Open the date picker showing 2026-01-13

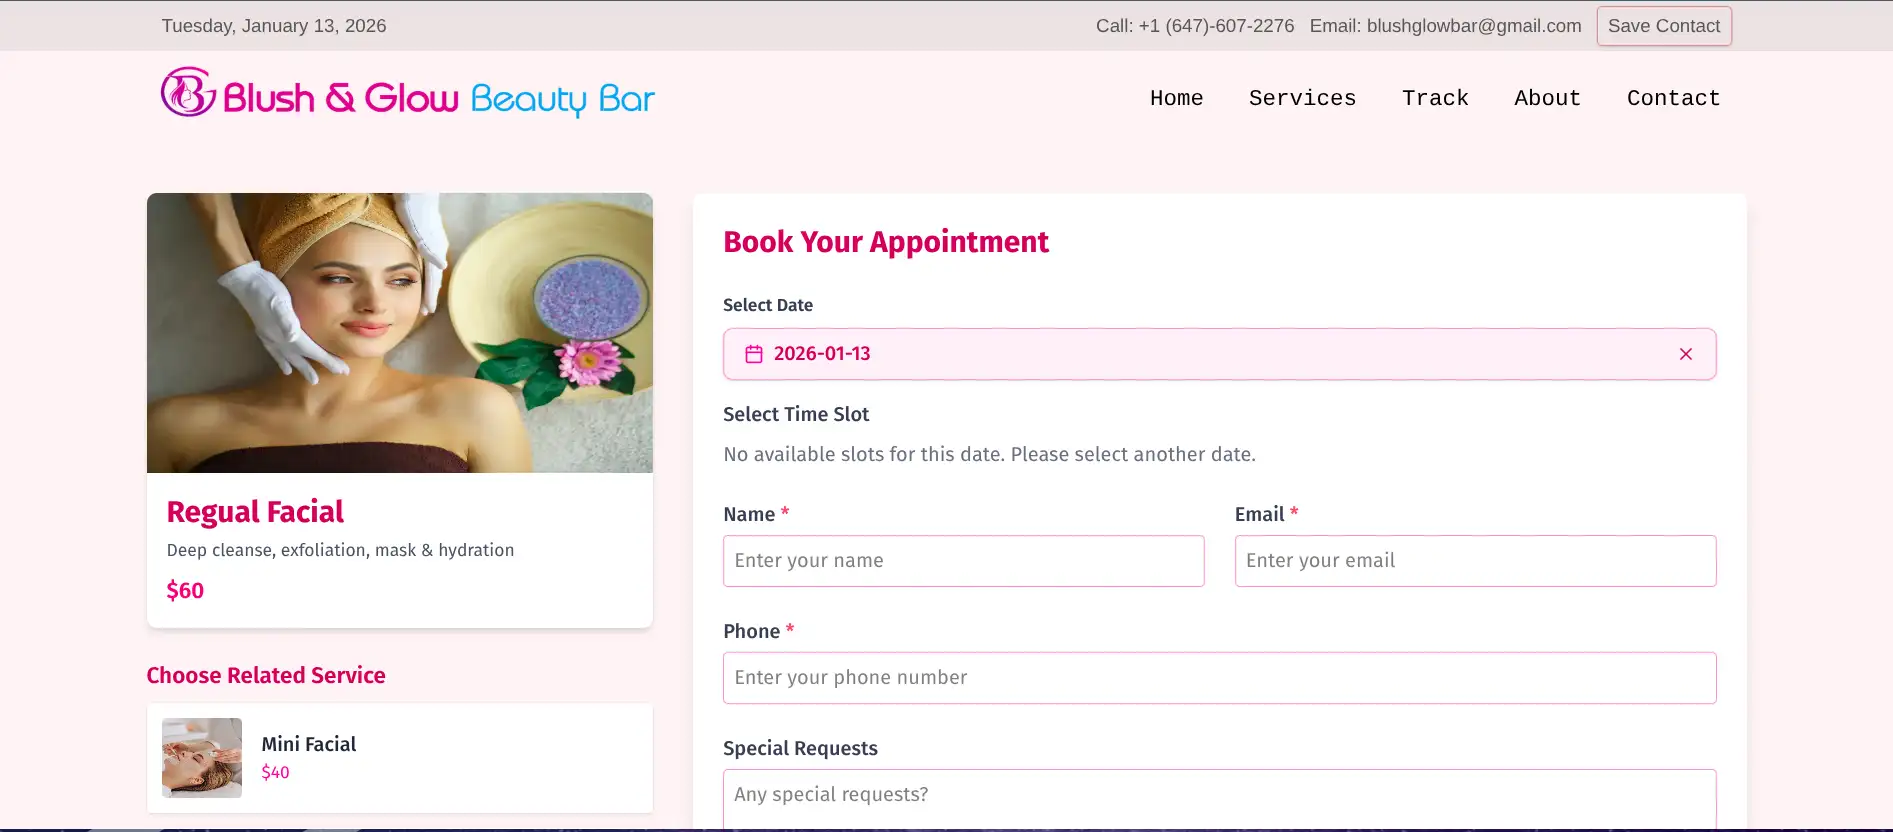(1200, 354)
